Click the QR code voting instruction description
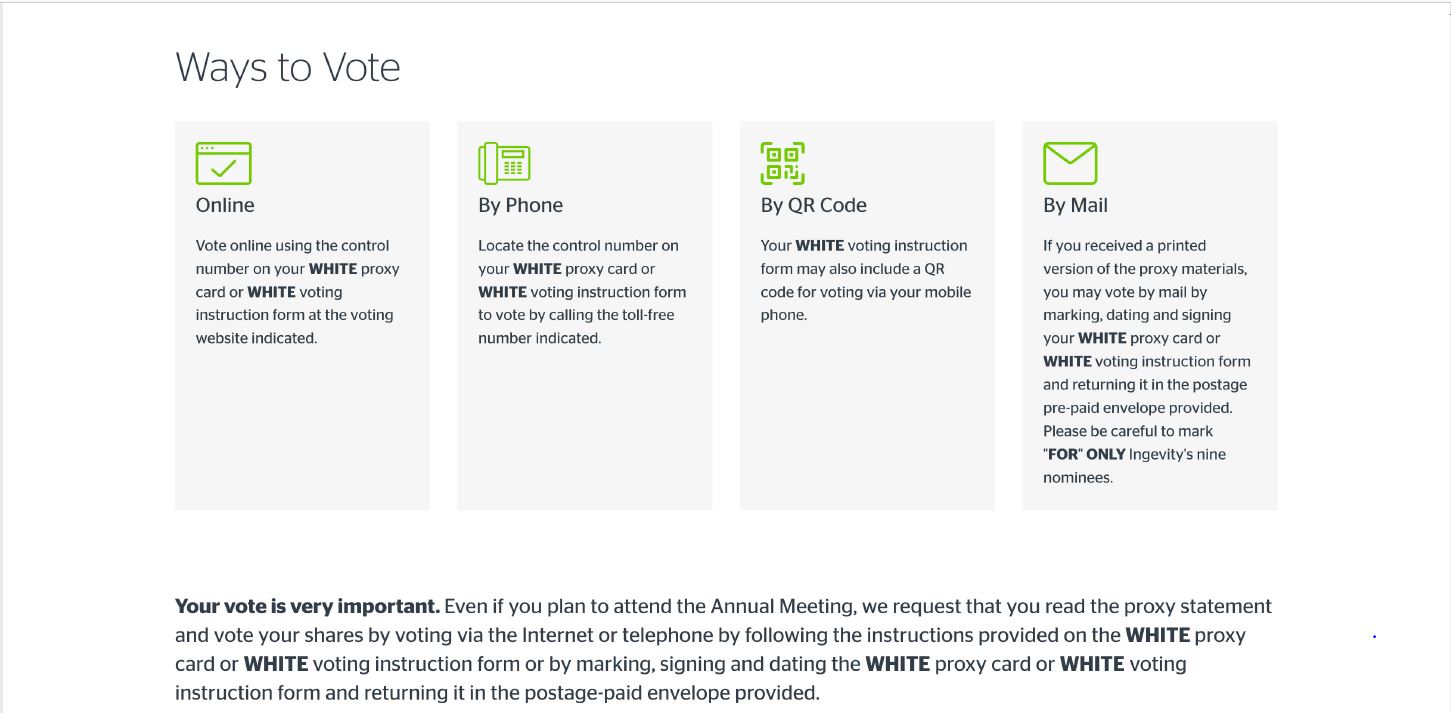This screenshot has height=713, width=1451. (864, 269)
